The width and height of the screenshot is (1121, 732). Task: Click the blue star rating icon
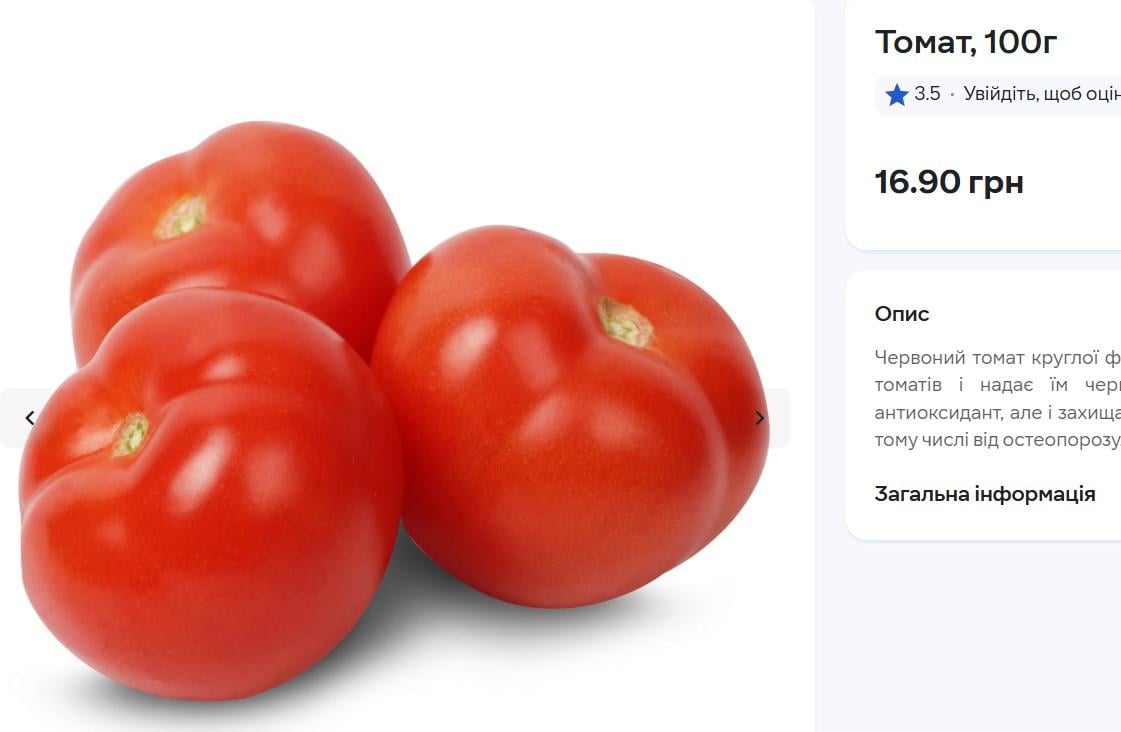896,94
